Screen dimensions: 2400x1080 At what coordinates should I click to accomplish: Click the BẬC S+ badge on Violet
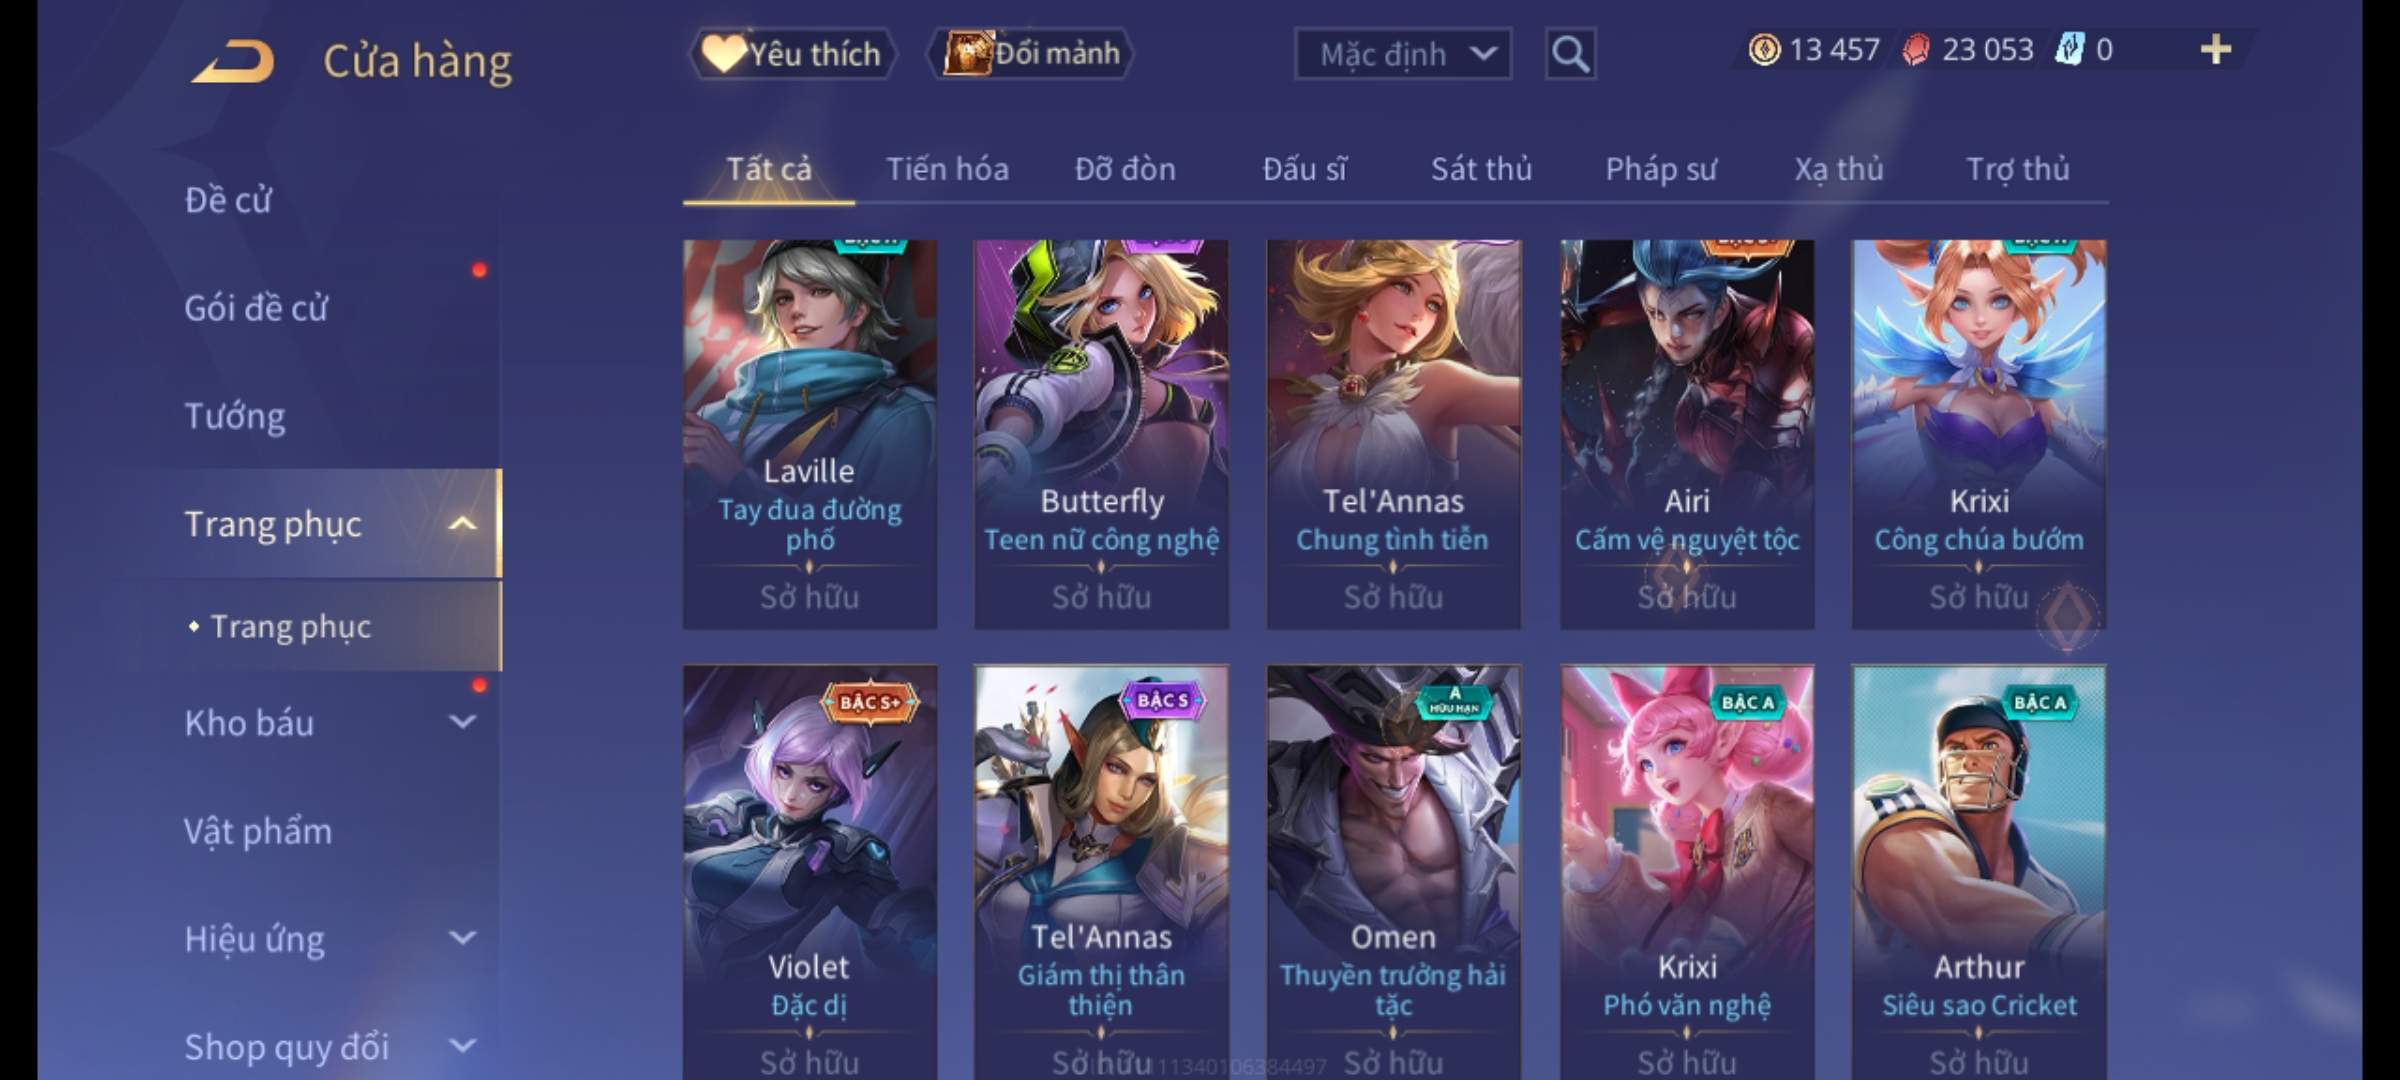[869, 702]
